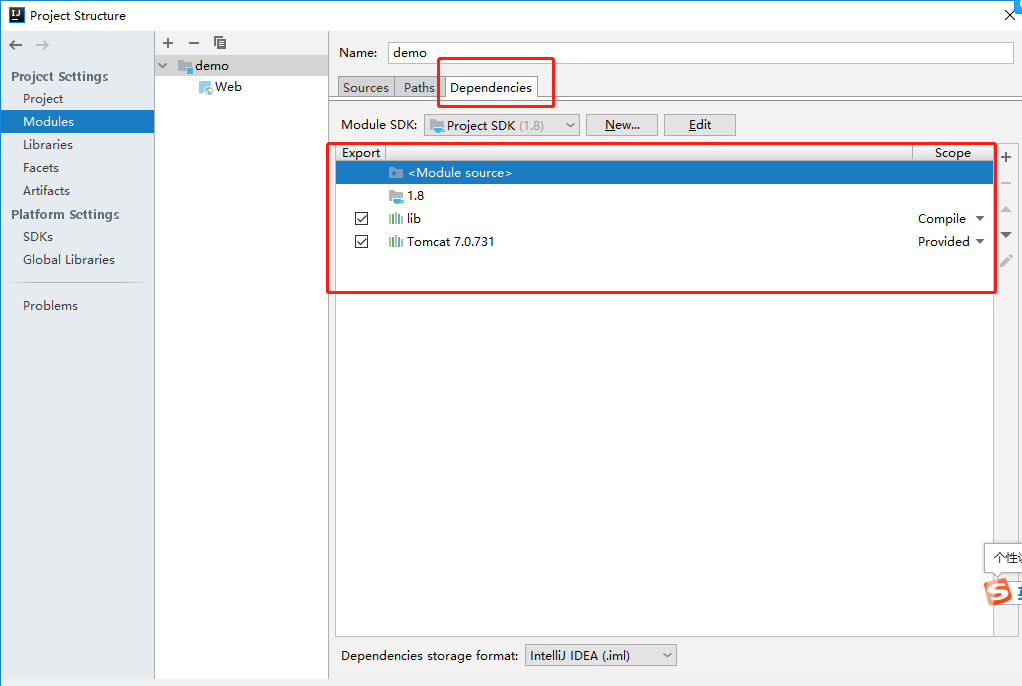The width and height of the screenshot is (1022, 686).
Task: Select the Module source row
Action: click(664, 173)
